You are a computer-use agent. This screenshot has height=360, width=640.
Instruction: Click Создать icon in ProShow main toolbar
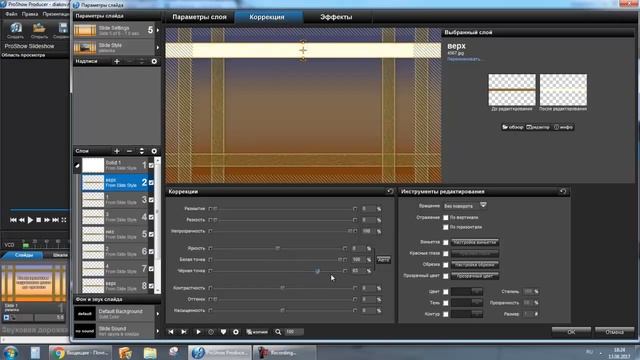pyautogui.click(x=16, y=29)
